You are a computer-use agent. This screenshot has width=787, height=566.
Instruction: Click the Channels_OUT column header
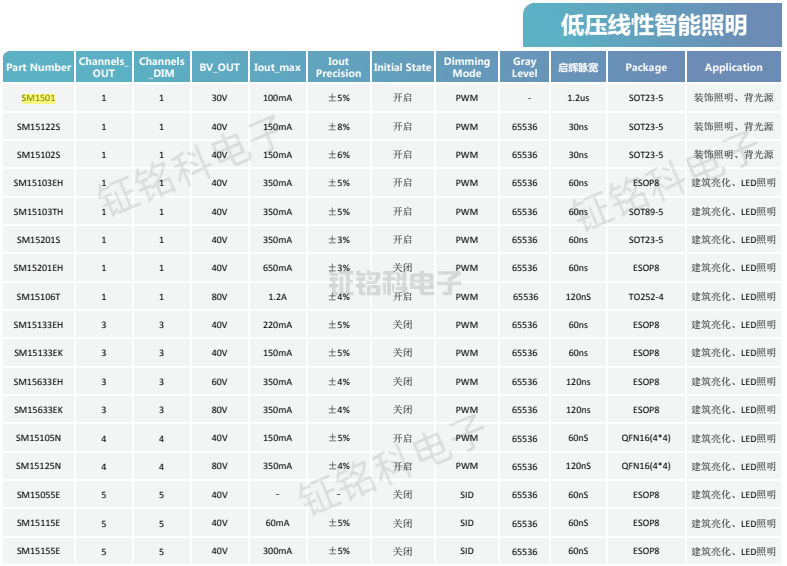click(104, 67)
